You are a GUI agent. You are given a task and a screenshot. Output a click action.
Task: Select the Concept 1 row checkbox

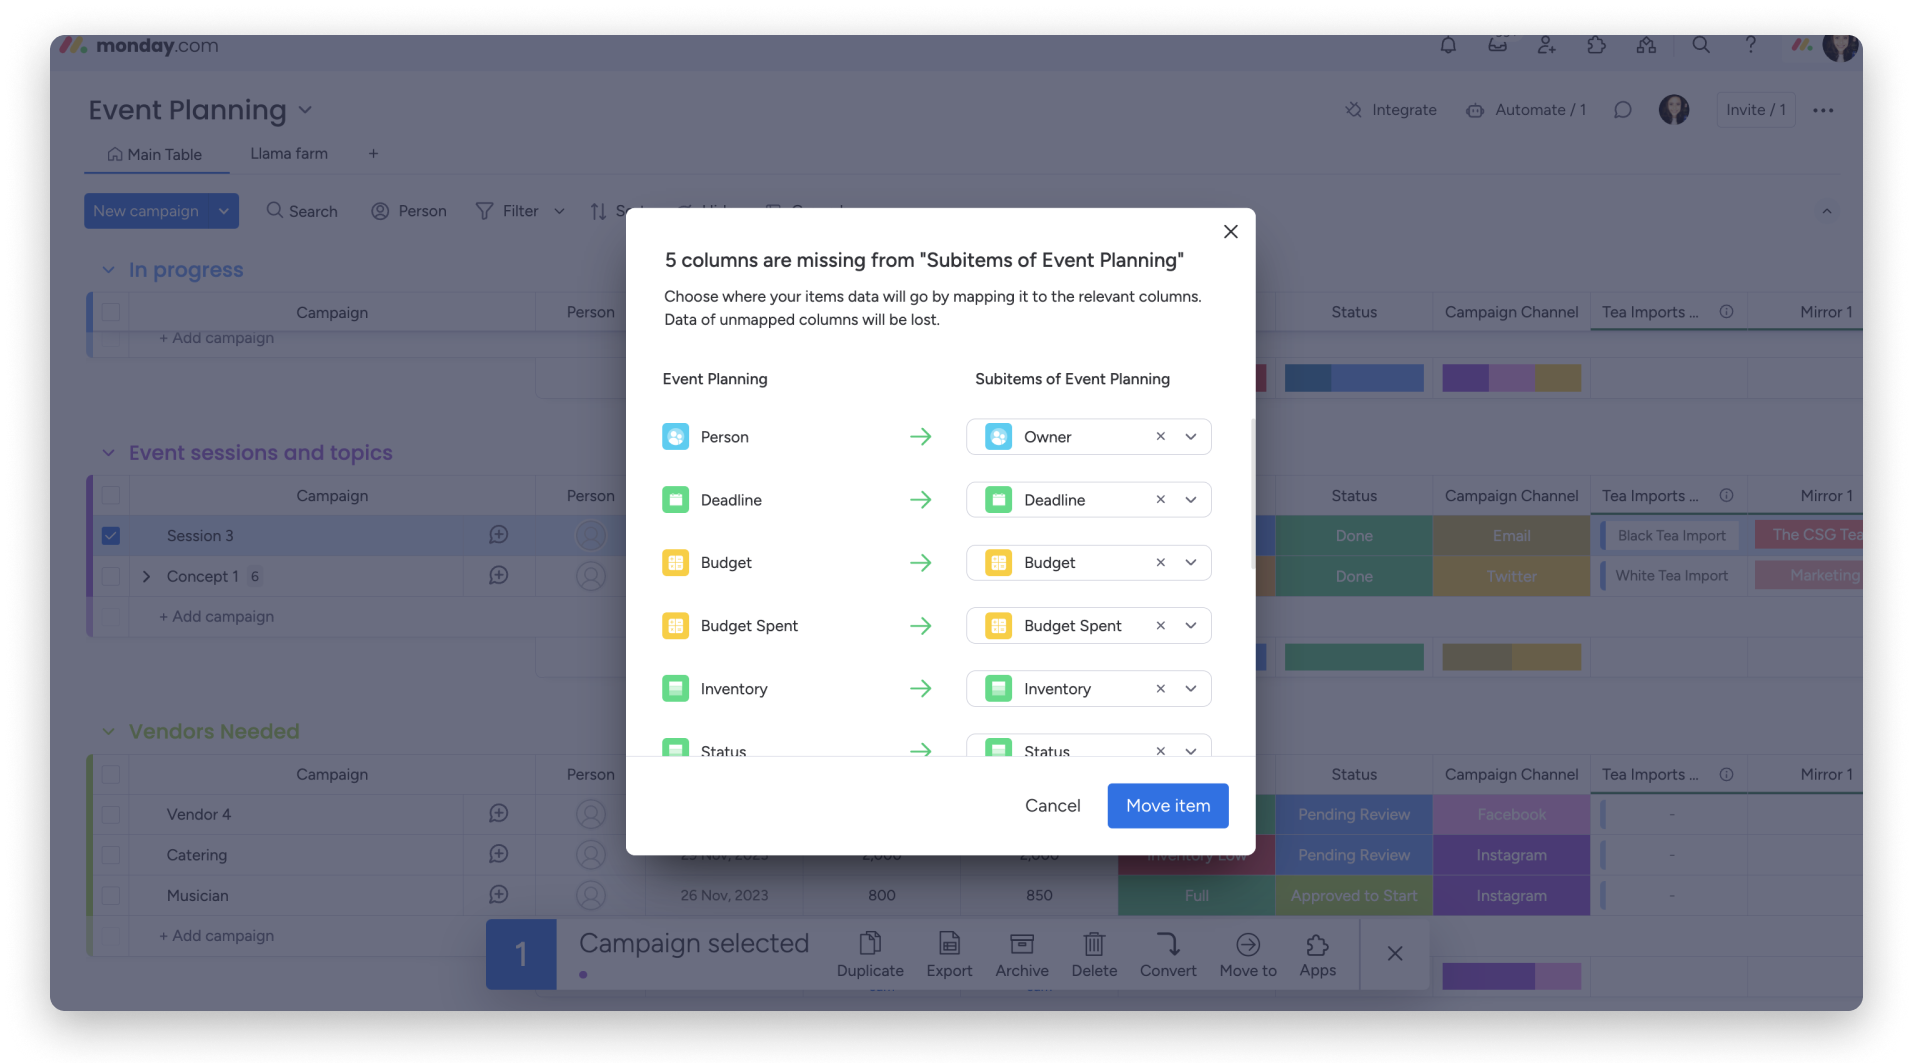(x=111, y=576)
